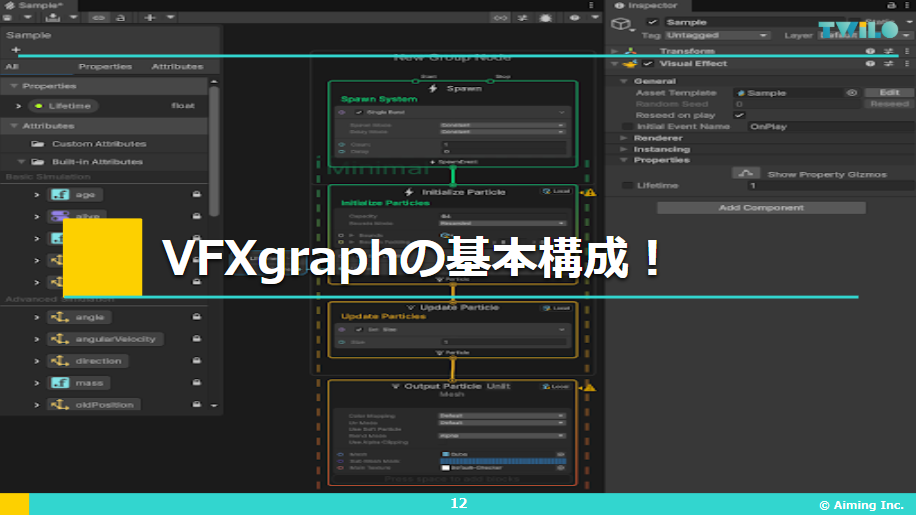Expand the Renderer section in Inspector
This screenshot has height=515, width=916.
pos(624,138)
